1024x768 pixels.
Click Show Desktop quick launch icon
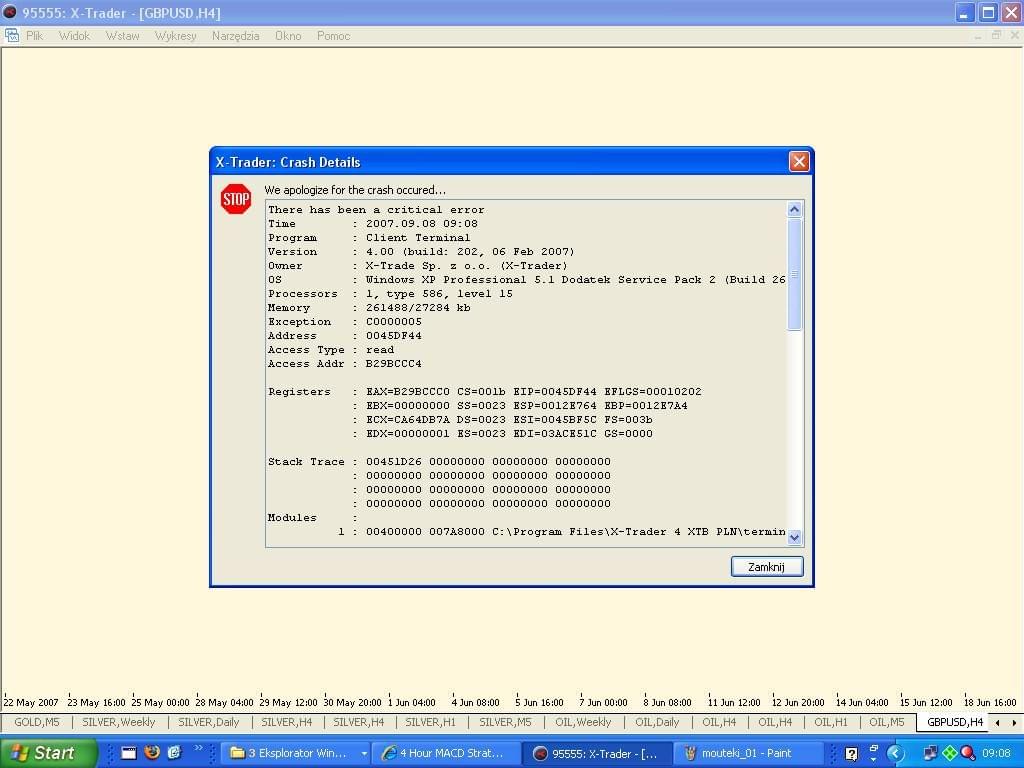129,753
